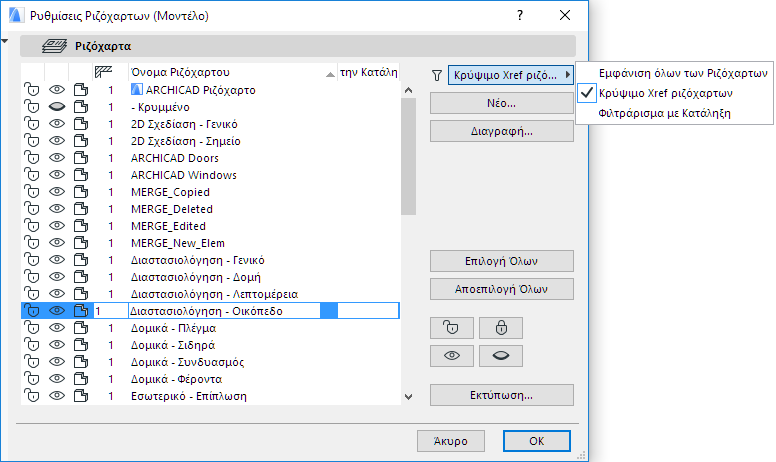Screen dimensions: 776x462
Task: Select the MERGE_Deleted layer name
Action: pos(172,209)
